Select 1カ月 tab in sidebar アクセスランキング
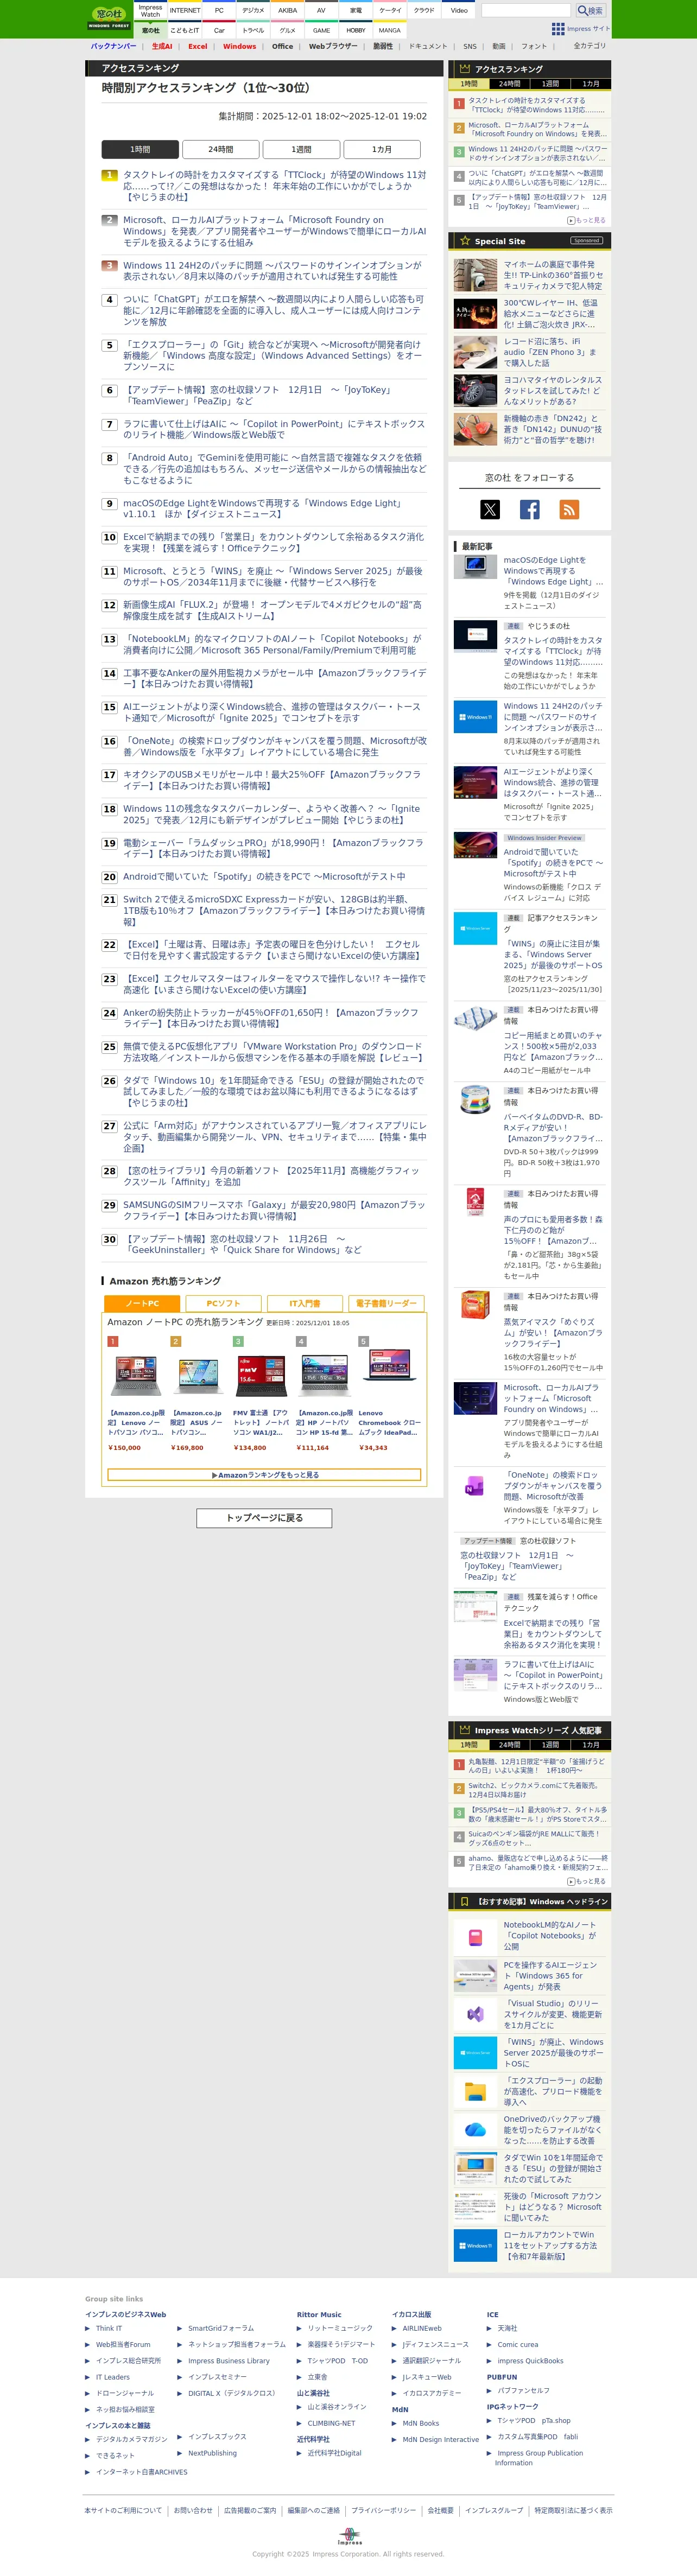The width and height of the screenshot is (697, 2576). pyautogui.click(x=591, y=84)
